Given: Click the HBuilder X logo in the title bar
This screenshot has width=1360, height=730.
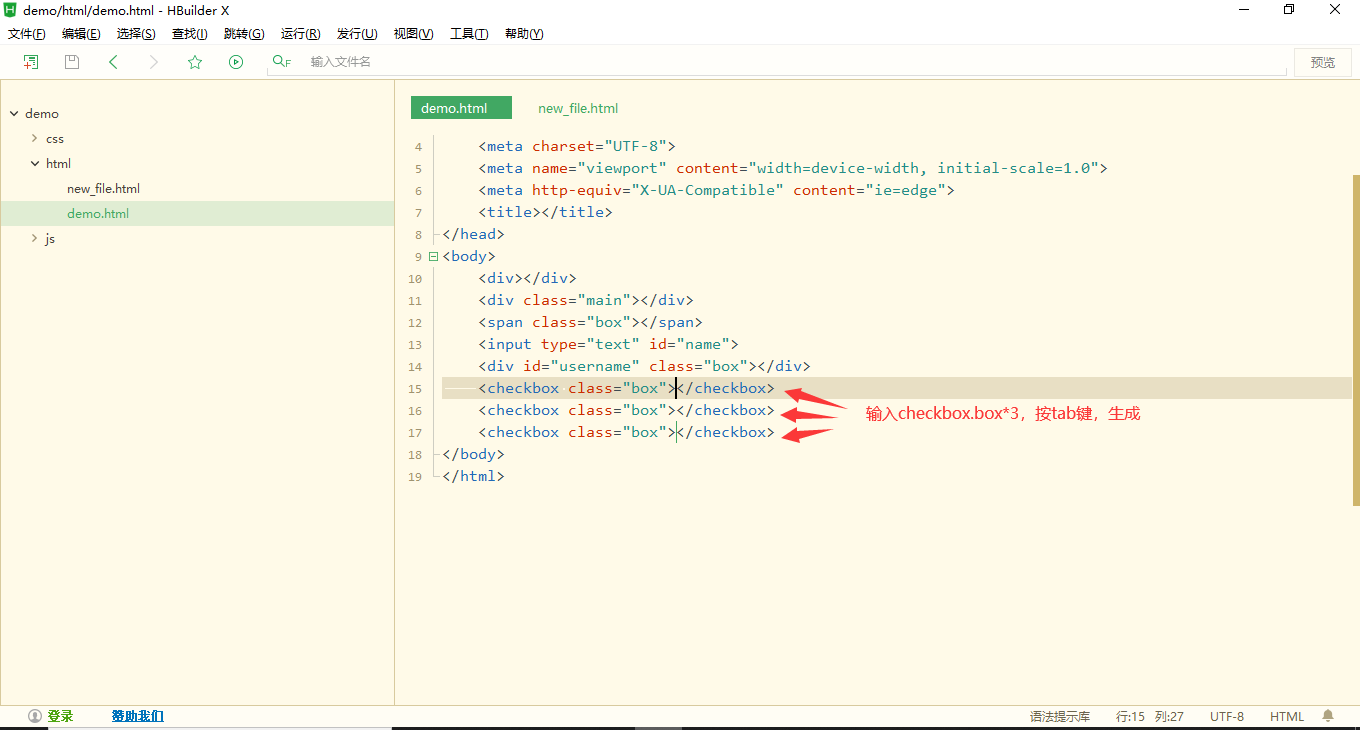Looking at the screenshot, I should (x=10, y=9).
